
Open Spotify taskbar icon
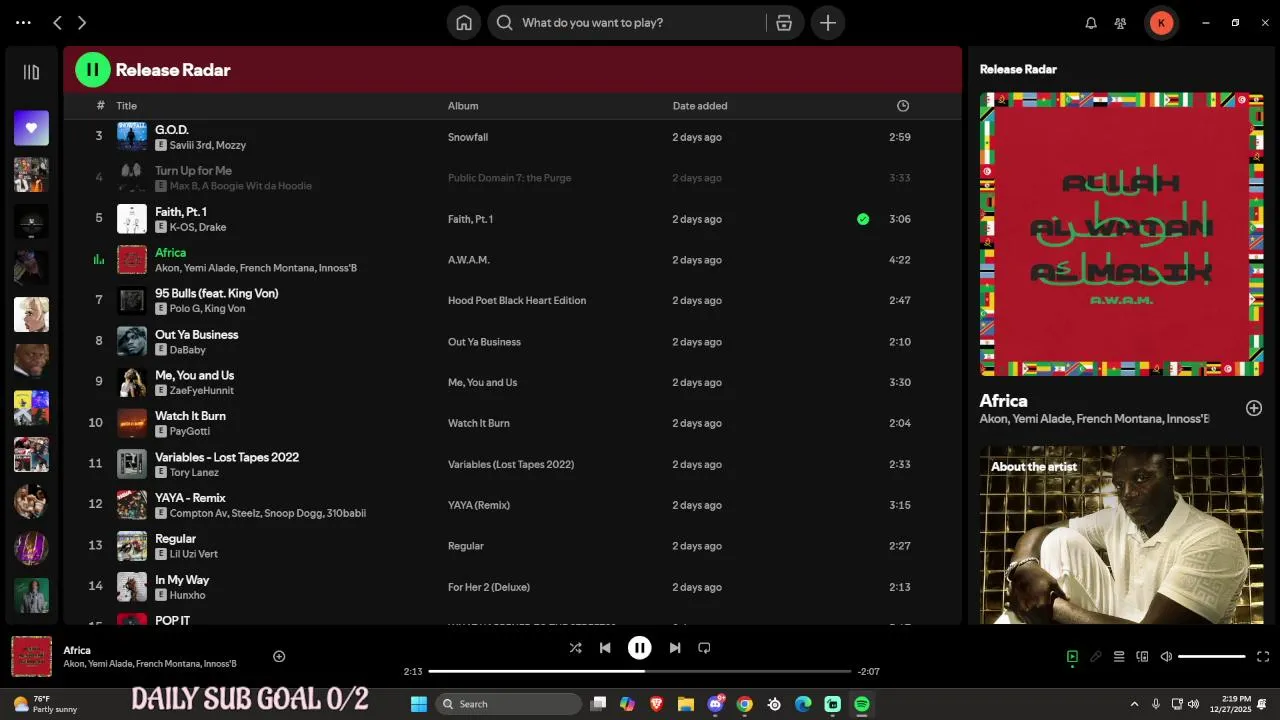[862, 704]
